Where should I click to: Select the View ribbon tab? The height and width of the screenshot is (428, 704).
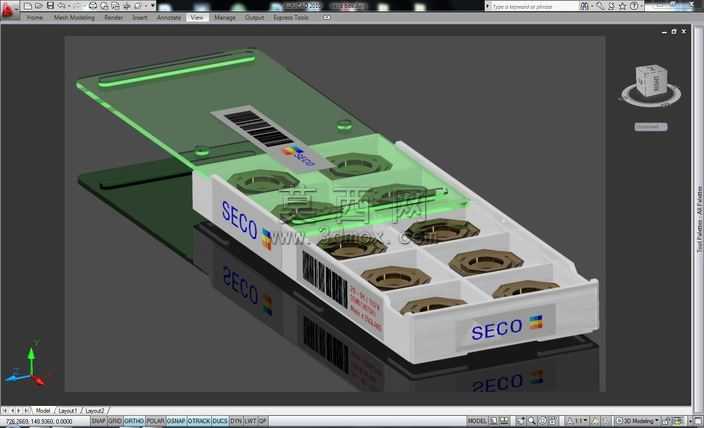tap(197, 18)
